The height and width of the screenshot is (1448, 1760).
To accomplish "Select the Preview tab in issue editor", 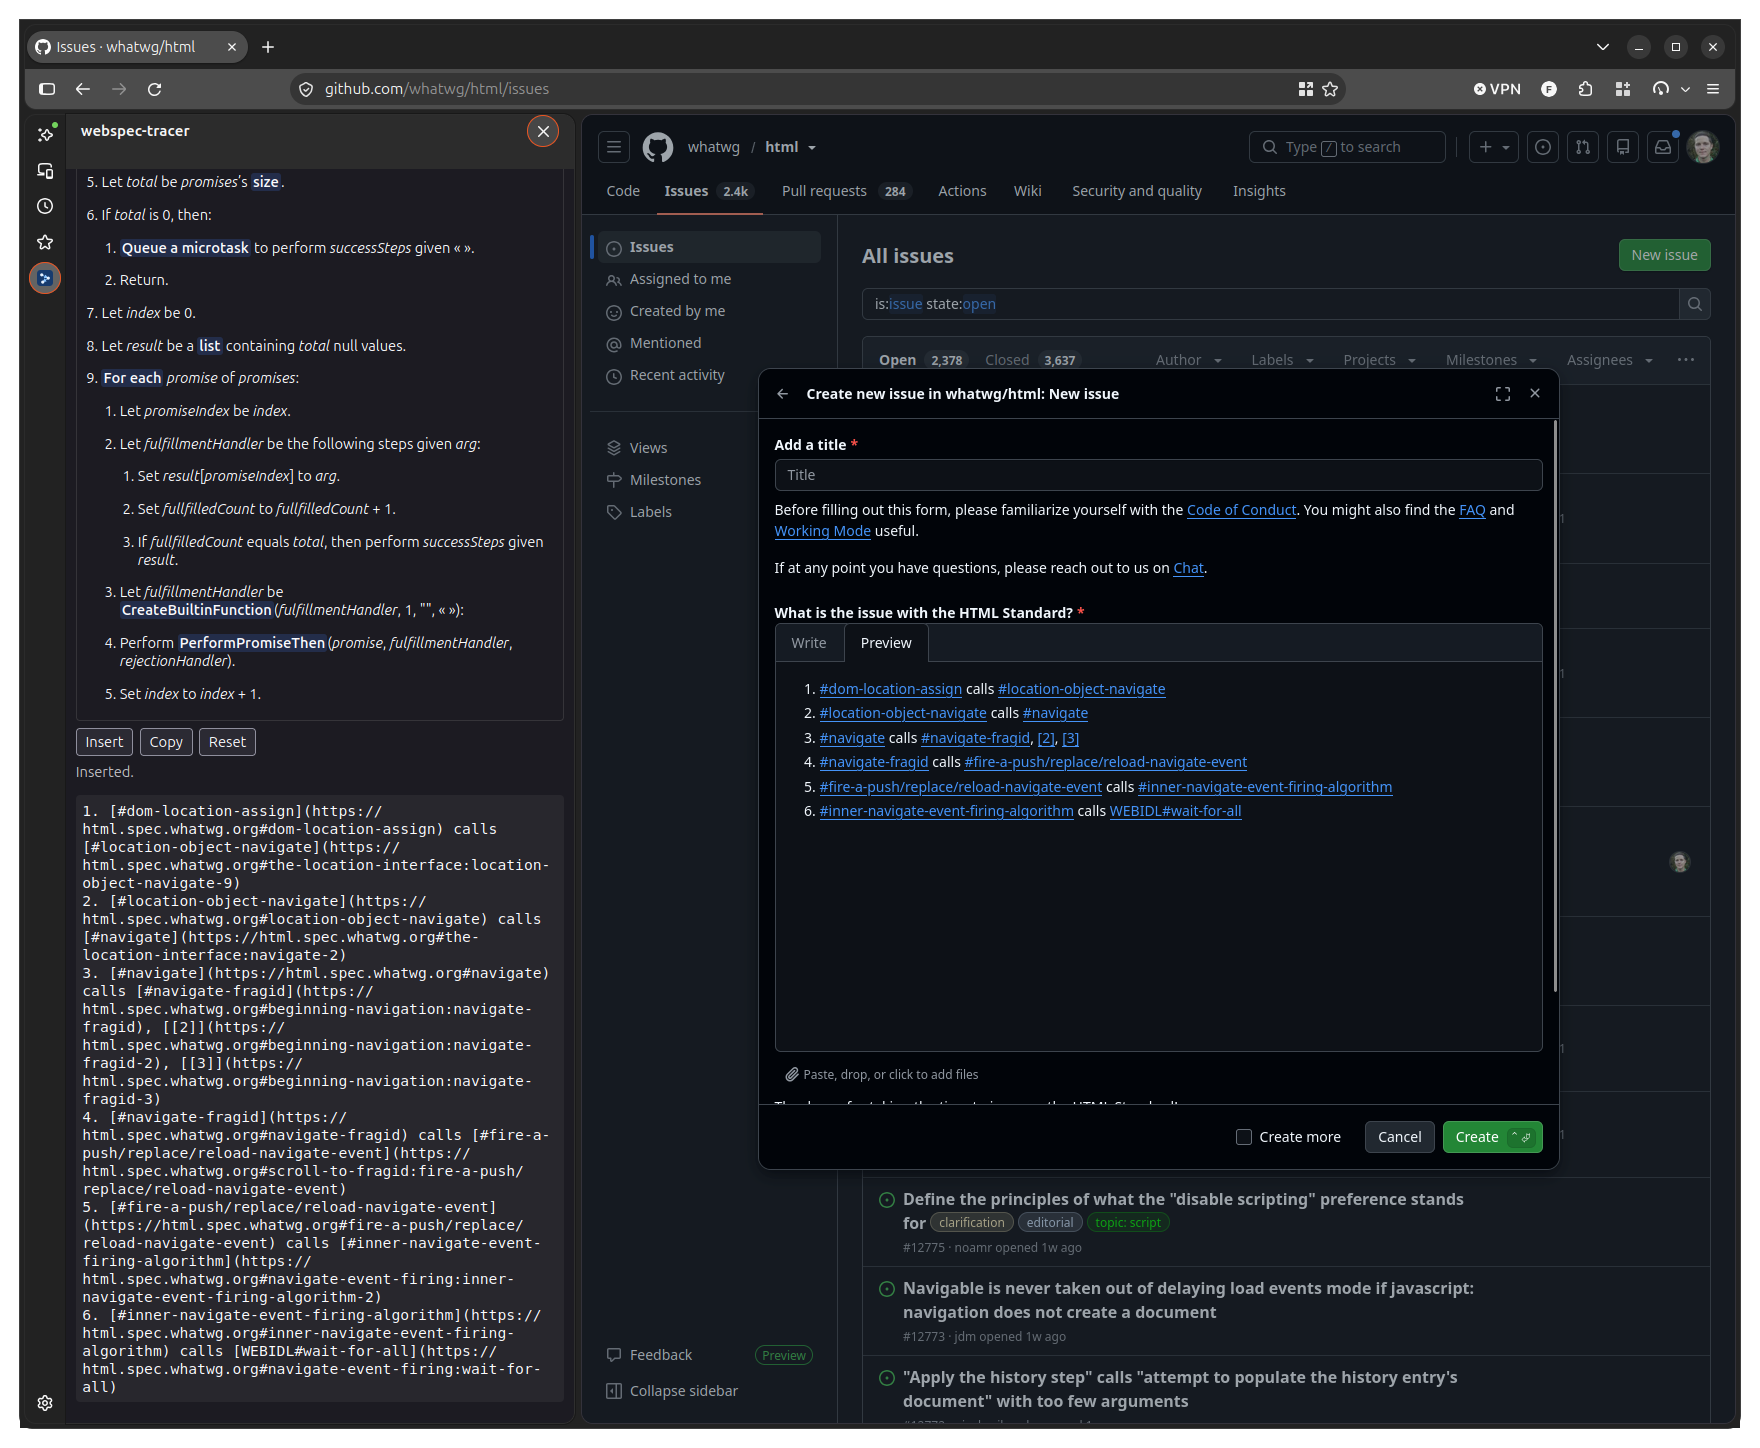I will coord(886,643).
